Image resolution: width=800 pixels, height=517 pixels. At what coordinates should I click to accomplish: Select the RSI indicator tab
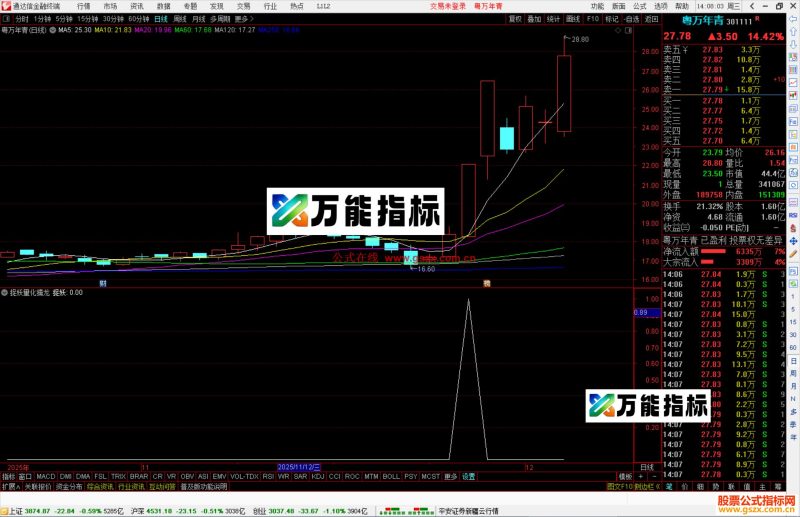coord(268,476)
